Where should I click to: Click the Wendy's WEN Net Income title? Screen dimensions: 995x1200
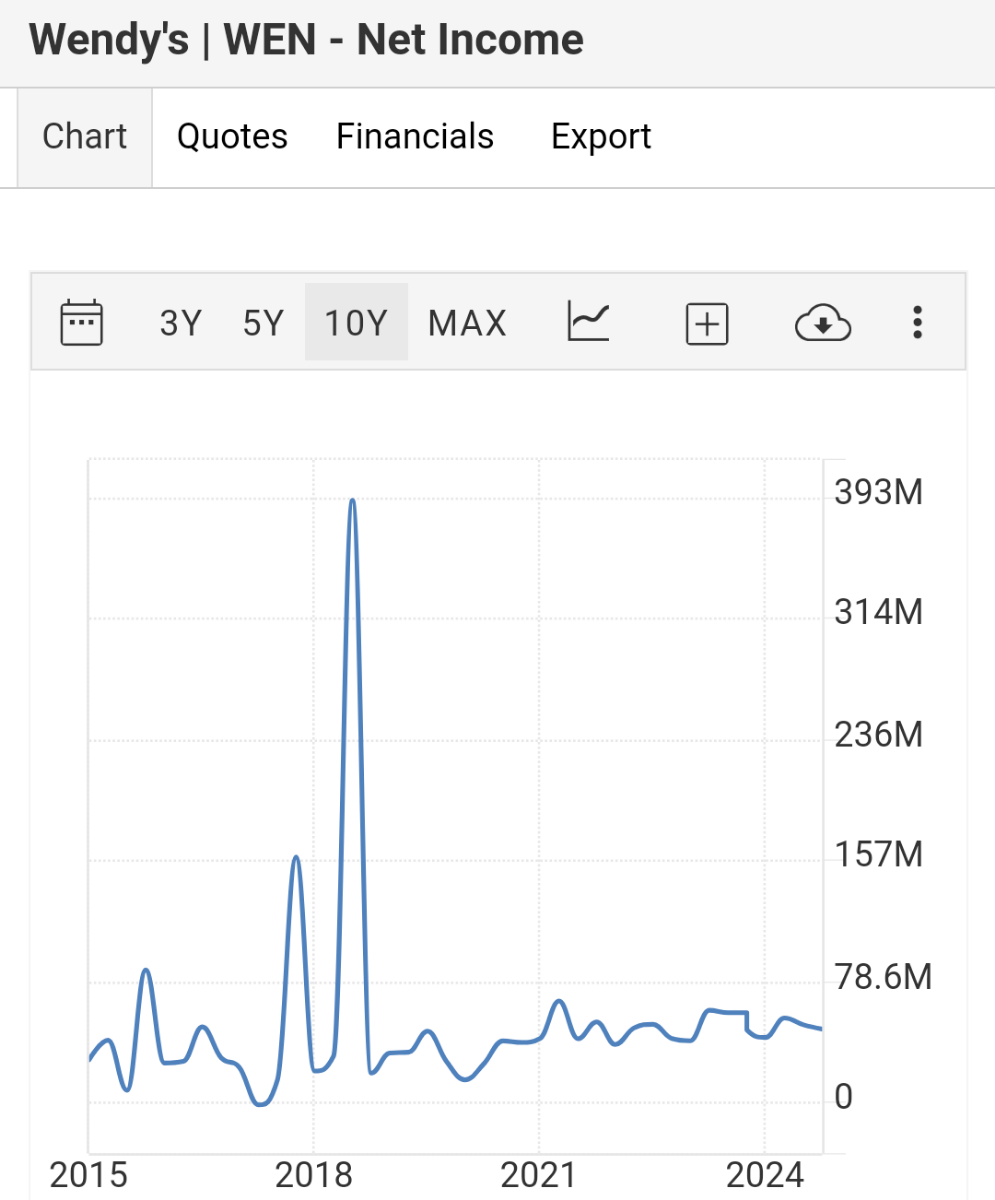click(306, 41)
